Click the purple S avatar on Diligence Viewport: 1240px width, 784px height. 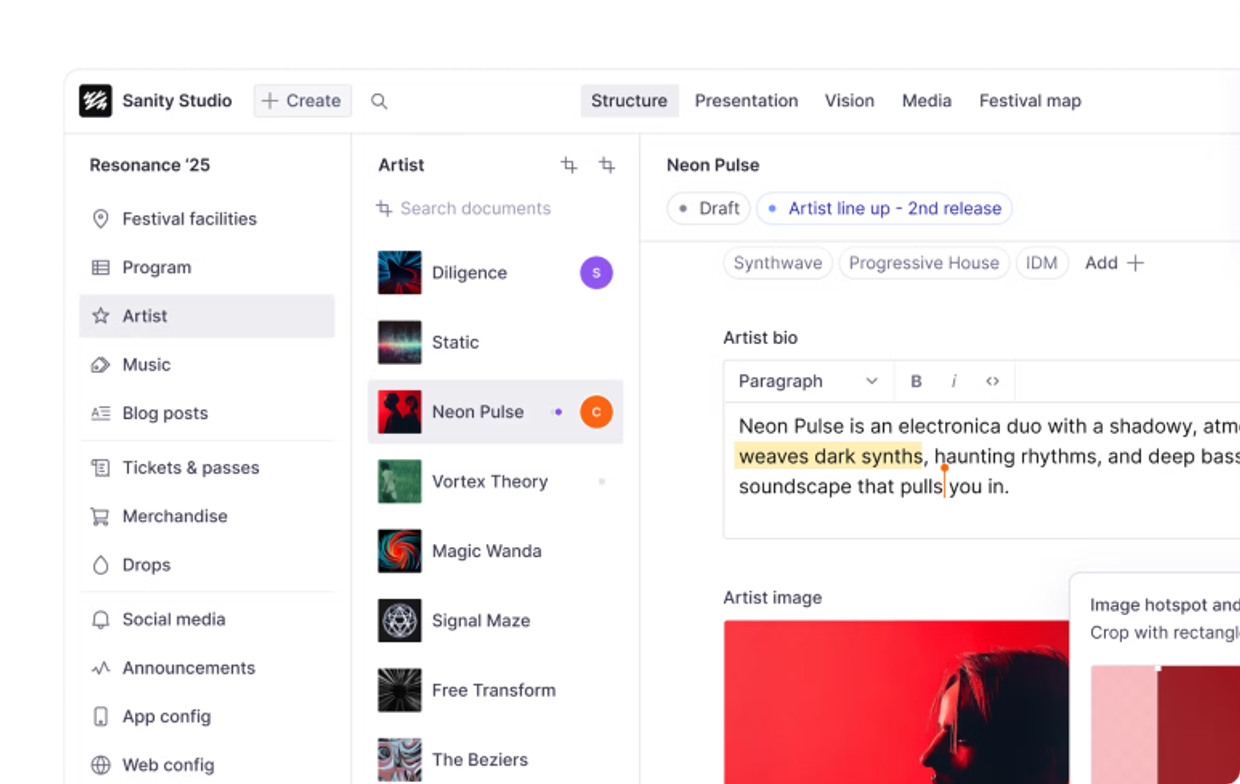coord(596,273)
